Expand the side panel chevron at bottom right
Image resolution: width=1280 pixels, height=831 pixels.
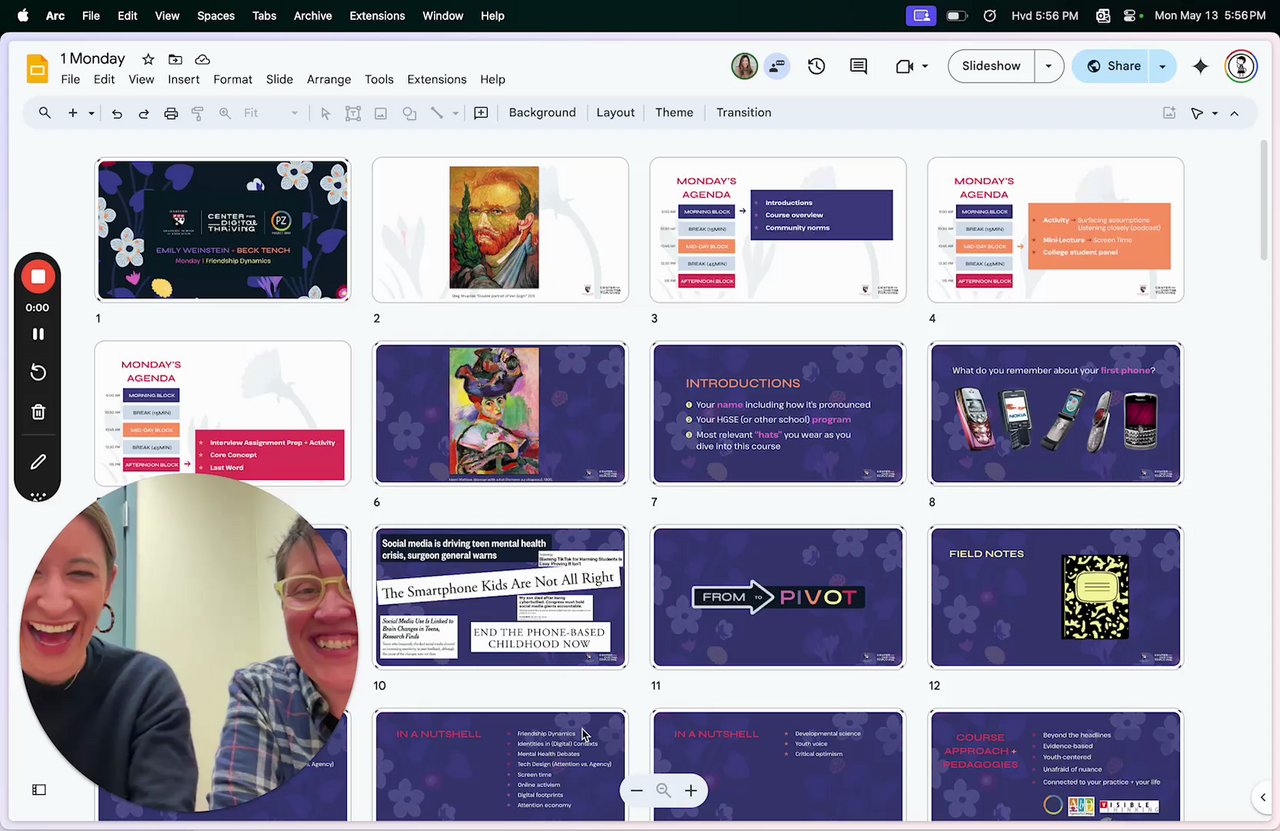click(x=1262, y=797)
